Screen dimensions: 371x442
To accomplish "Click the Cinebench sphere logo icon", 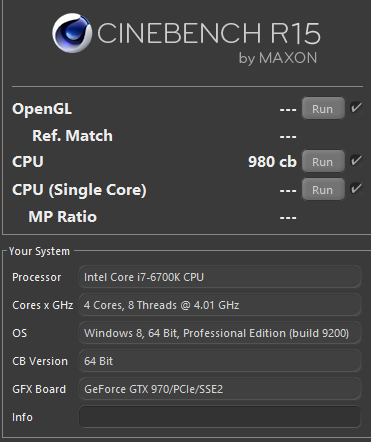I will pos(72,33).
